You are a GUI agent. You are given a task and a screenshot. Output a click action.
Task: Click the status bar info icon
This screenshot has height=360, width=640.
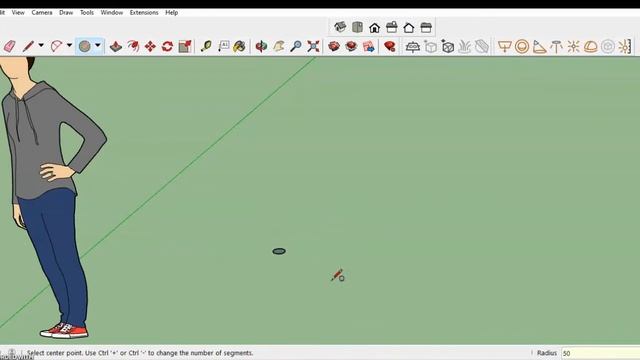point(12,353)
